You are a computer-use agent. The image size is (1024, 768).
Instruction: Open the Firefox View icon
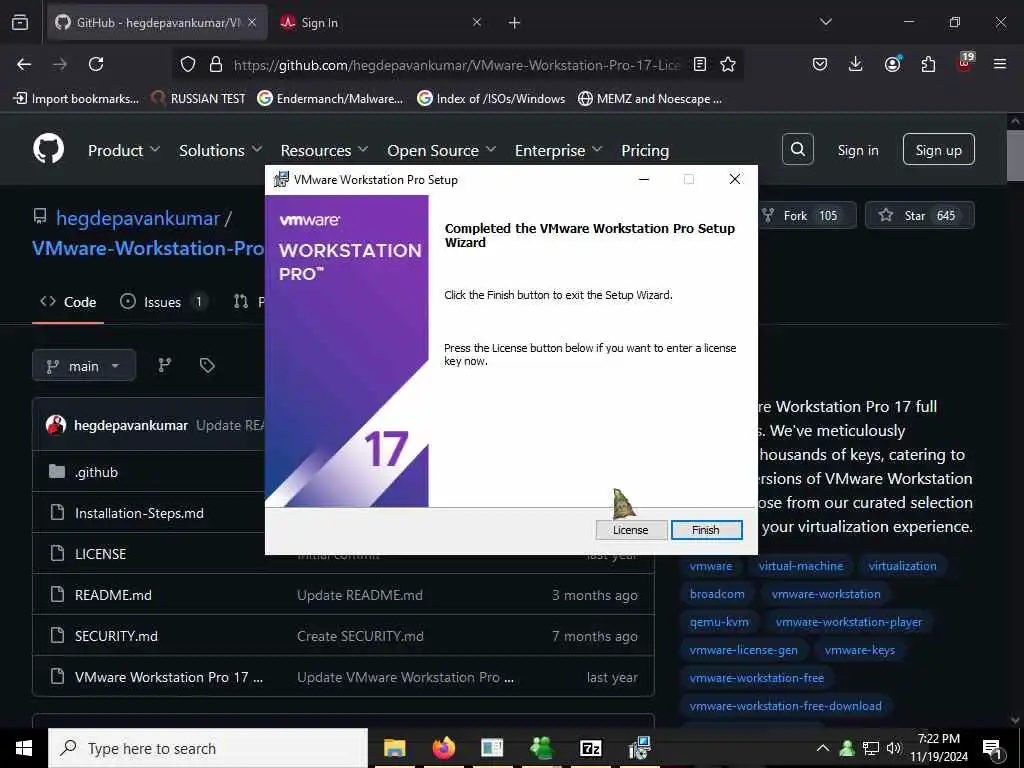(20, 22)
